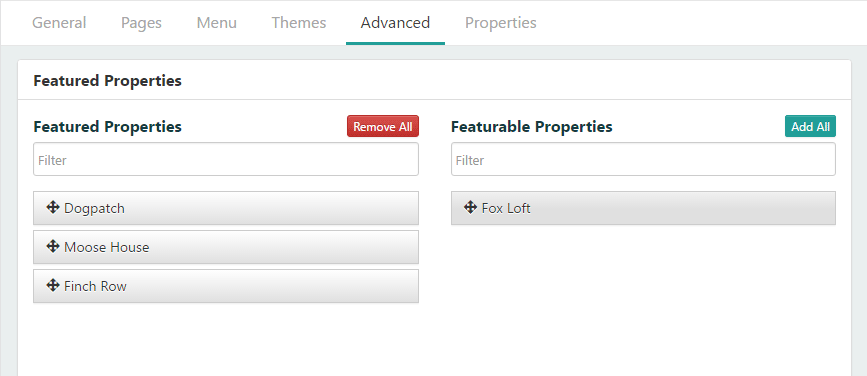Switch to the General tab
Viewport: 867px width, 376px height.
click(x=59, y=23)
